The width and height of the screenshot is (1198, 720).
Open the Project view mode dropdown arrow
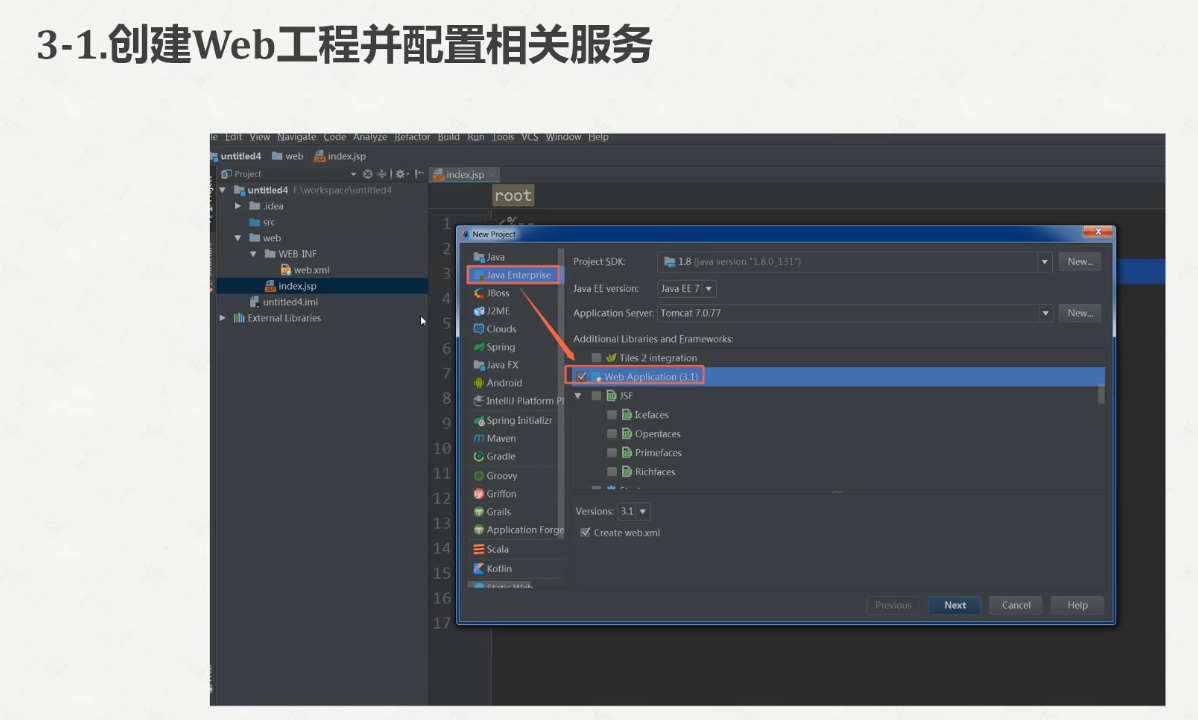click(353, 174)
